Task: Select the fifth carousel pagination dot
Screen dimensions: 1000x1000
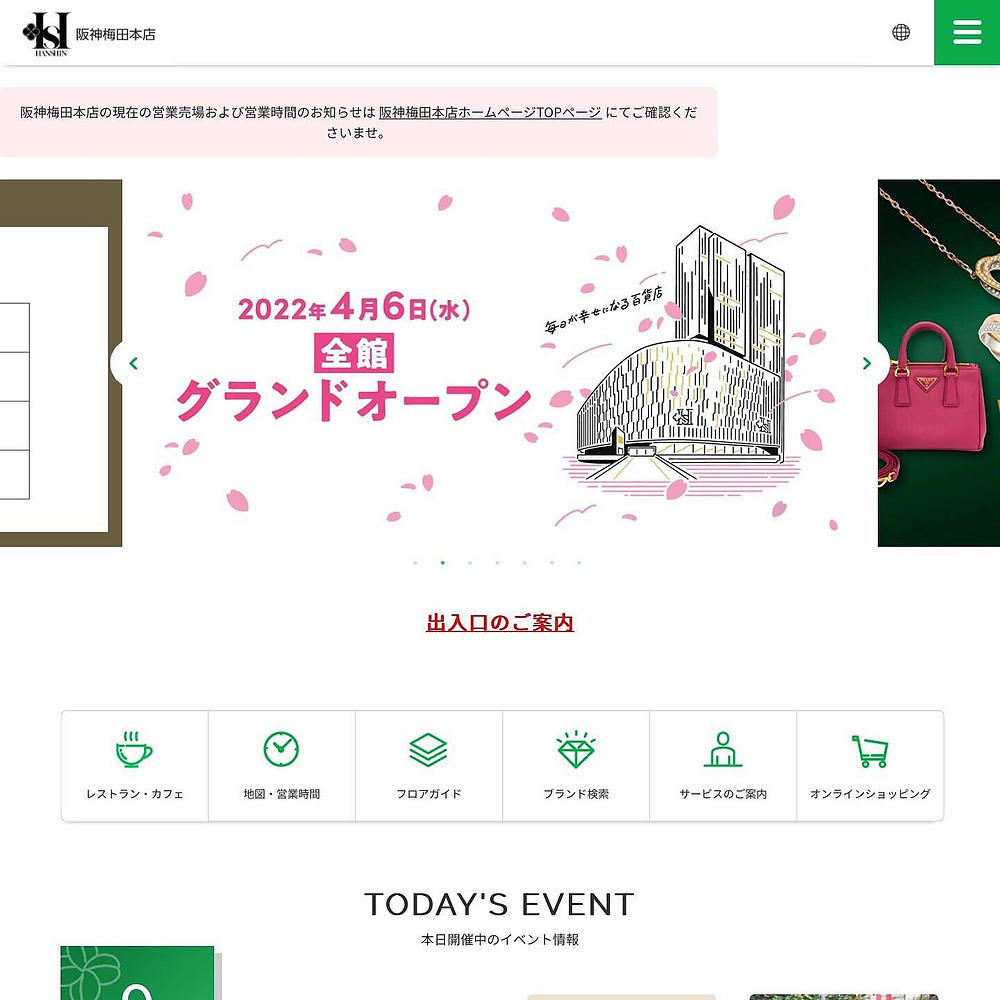Action: point(524,562)
